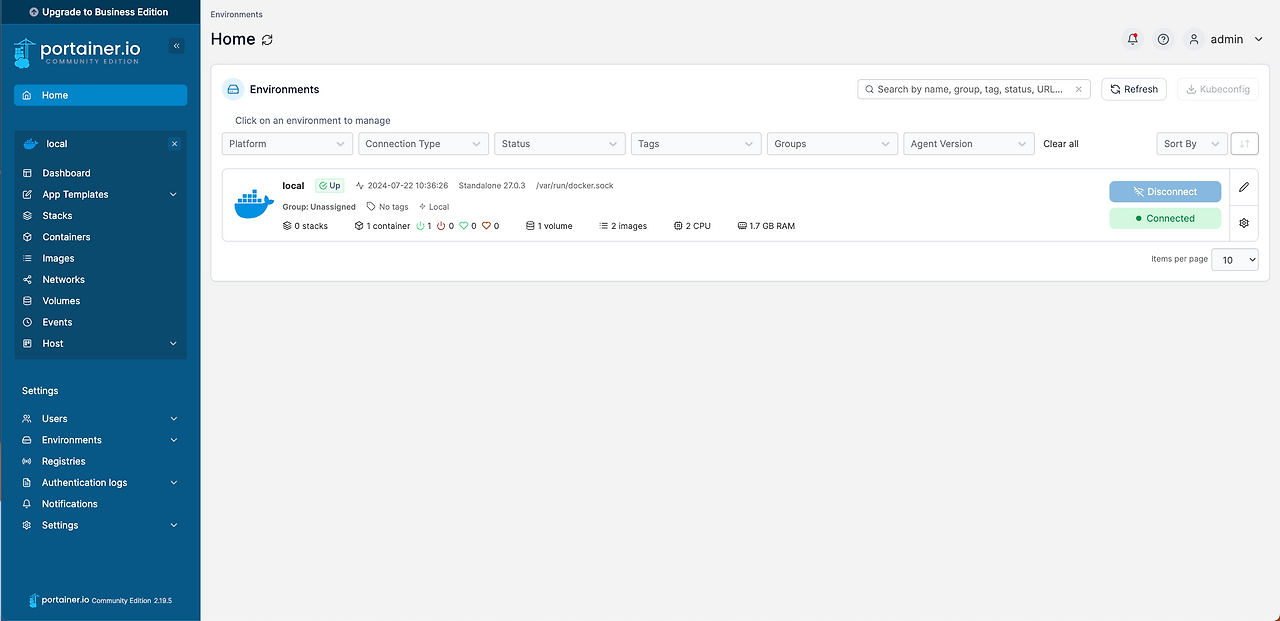Expand the App Templates submenu
Viewport: 1280px width, 621px height.
pyautogui.click(x=173, y=195)
